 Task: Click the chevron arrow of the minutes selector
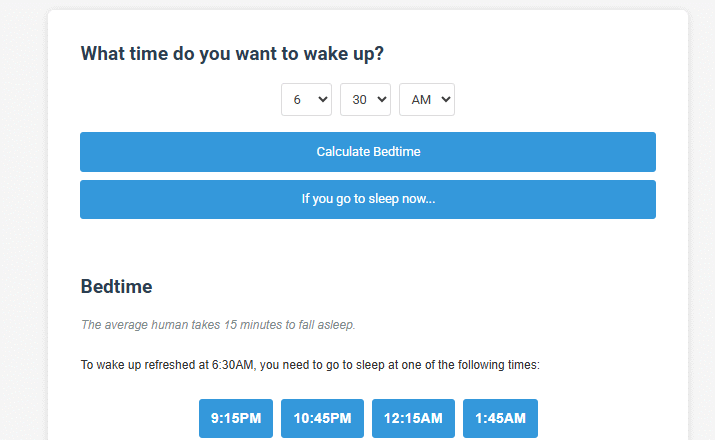click(381, 99)
